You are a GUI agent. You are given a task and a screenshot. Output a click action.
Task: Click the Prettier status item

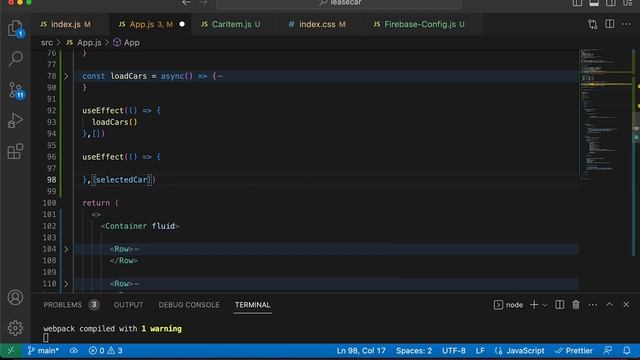click(x=574, y=351)
